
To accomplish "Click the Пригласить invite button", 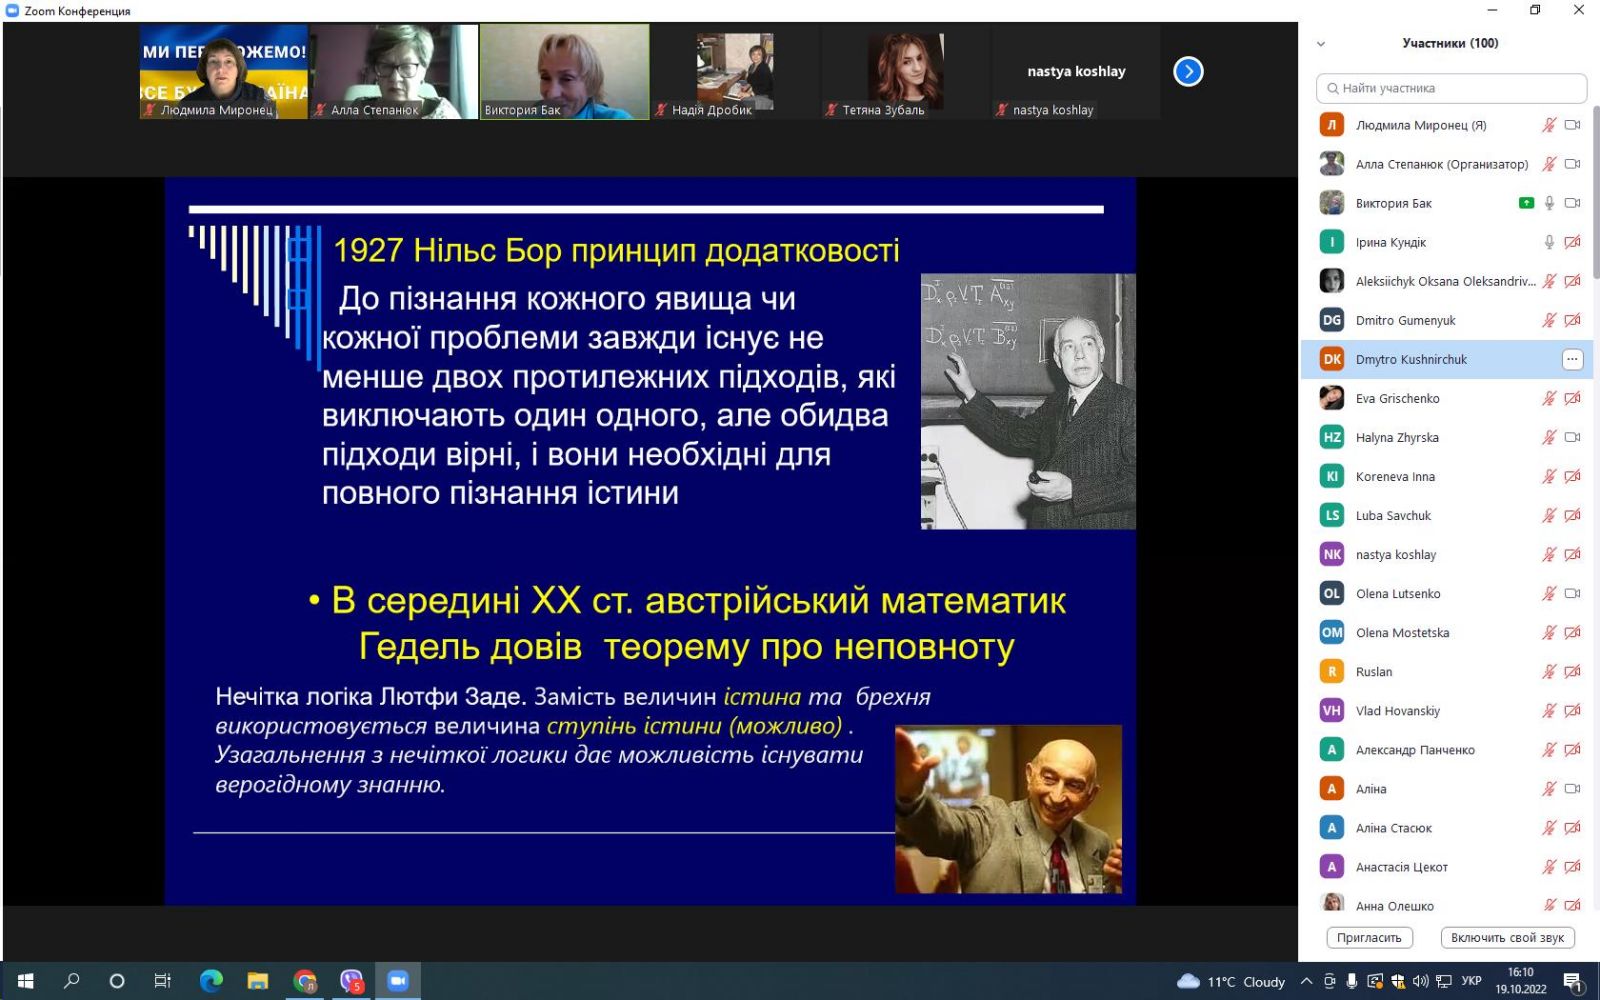I will point(1369,938).
